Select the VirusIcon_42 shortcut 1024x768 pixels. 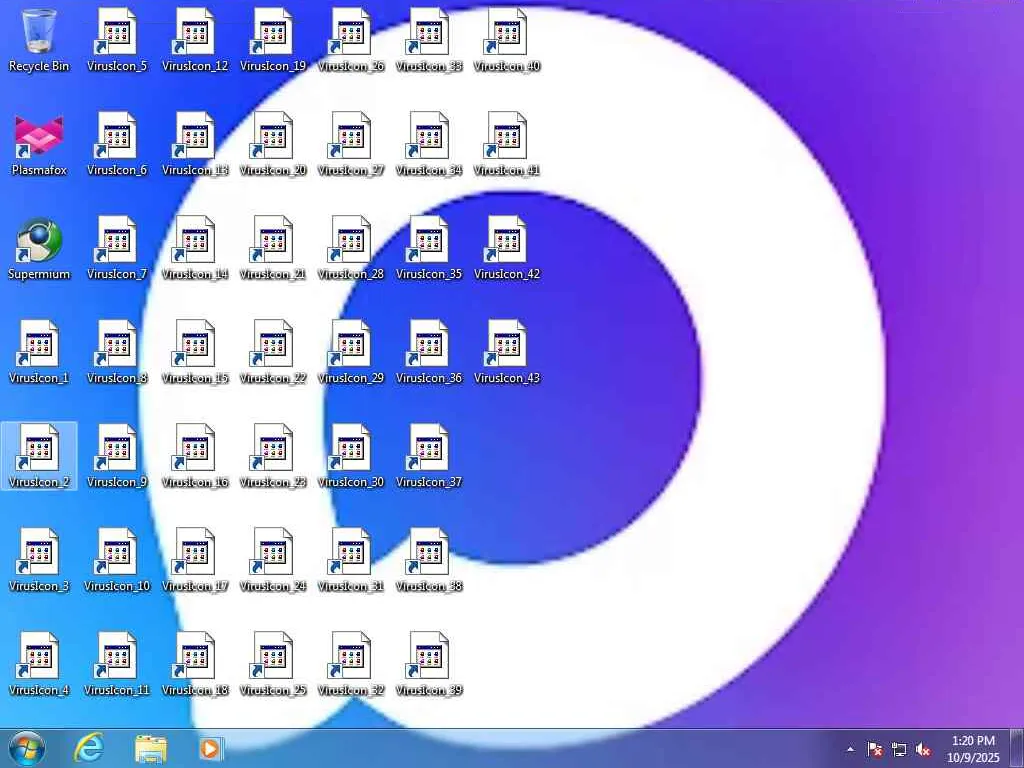(507, 248)
